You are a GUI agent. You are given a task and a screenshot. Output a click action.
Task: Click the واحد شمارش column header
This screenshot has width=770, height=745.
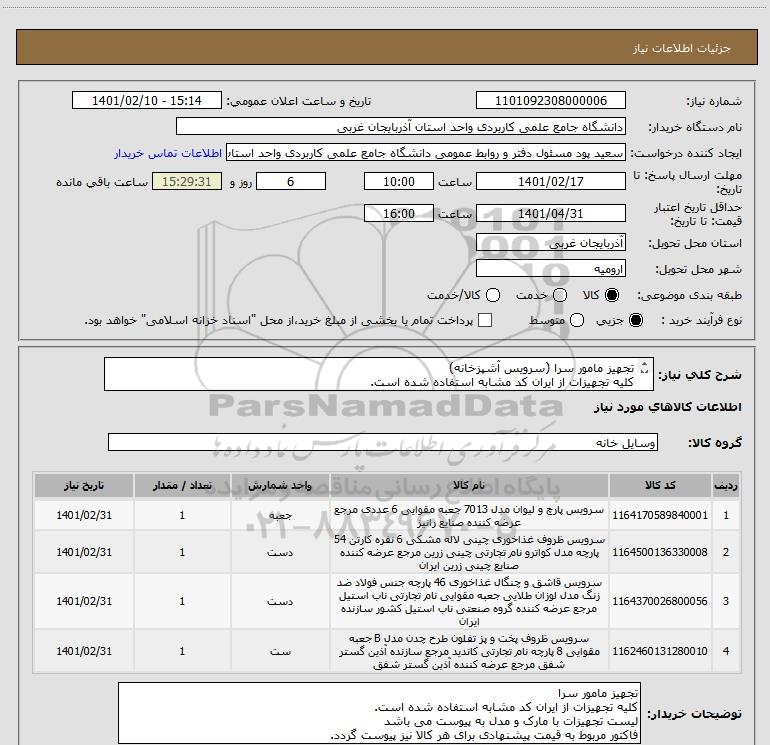click(280, 485)
